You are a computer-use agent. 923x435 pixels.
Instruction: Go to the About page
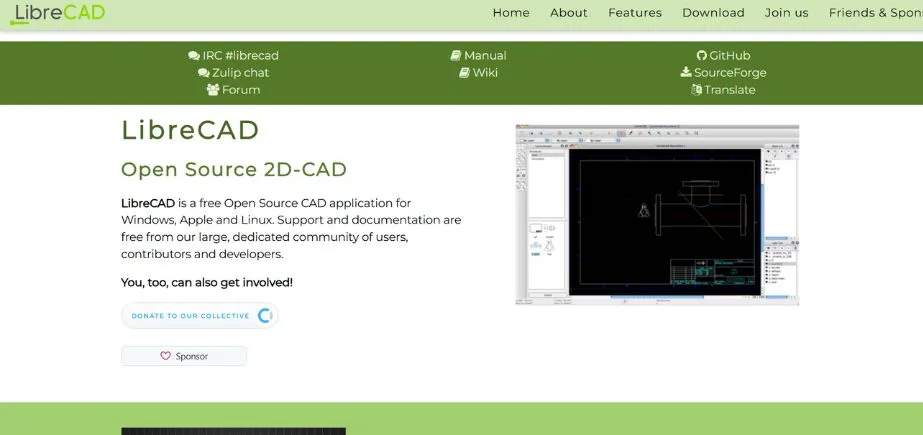click(569, 13)
